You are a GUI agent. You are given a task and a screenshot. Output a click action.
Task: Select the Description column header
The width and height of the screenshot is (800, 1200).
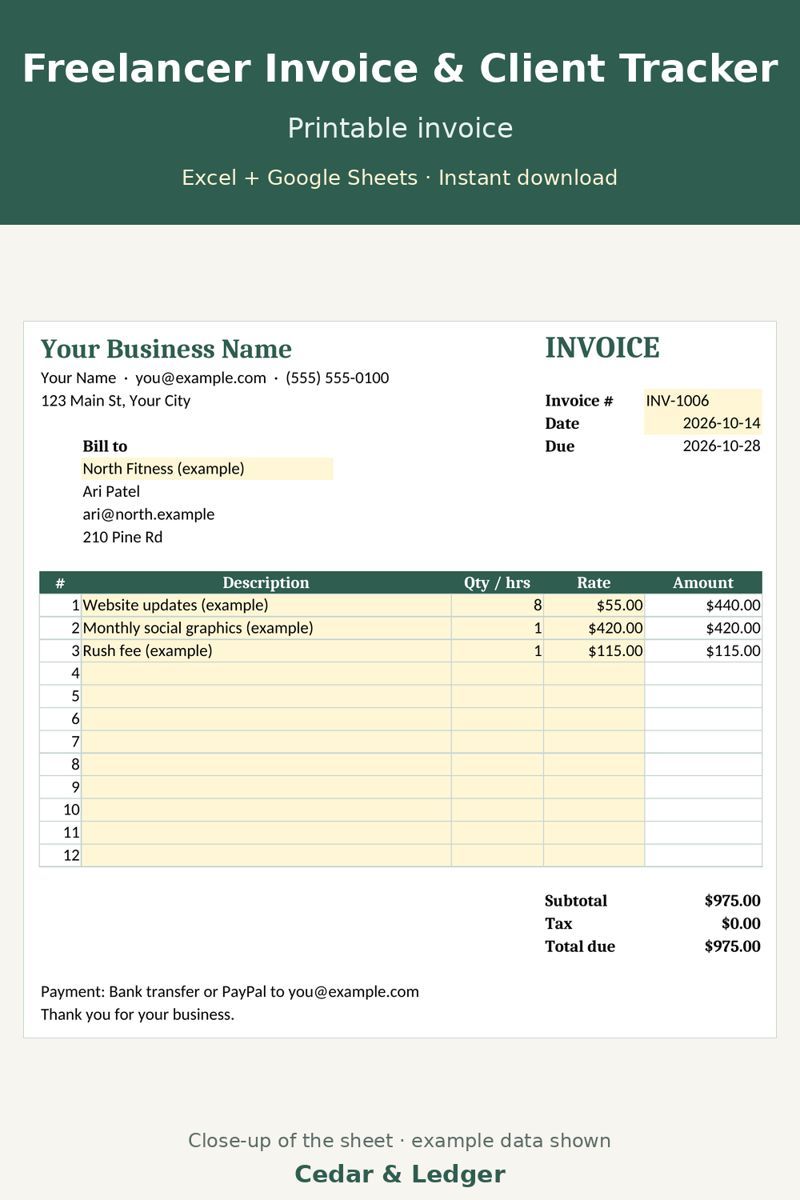pos(266,582)
